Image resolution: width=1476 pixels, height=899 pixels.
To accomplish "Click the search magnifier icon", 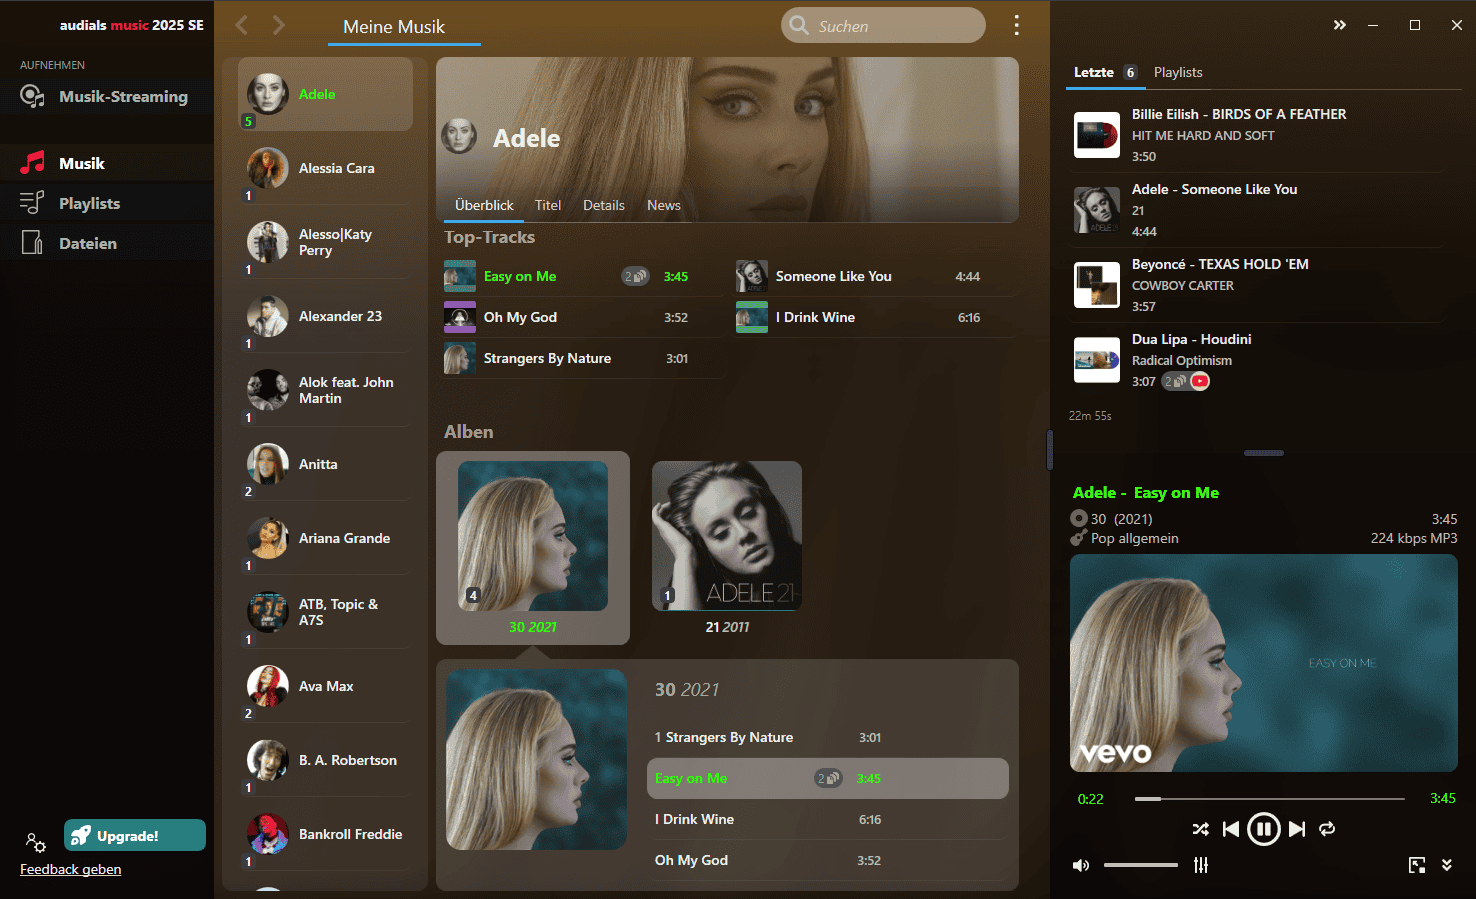I will pos(799,25).
